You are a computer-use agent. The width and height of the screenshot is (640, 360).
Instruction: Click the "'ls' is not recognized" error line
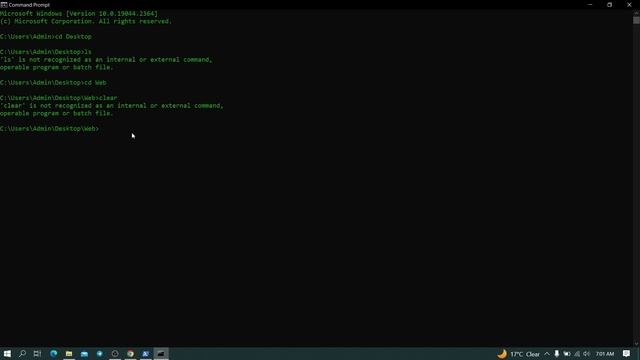pos(106,60)
